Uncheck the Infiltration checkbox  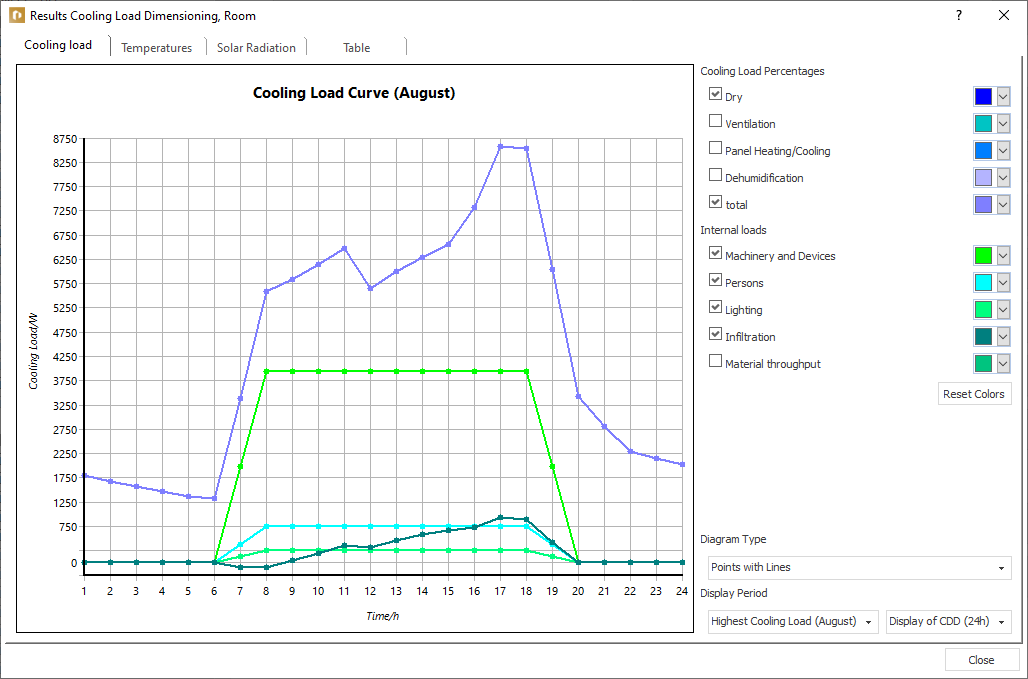click(x=715, y=335)
